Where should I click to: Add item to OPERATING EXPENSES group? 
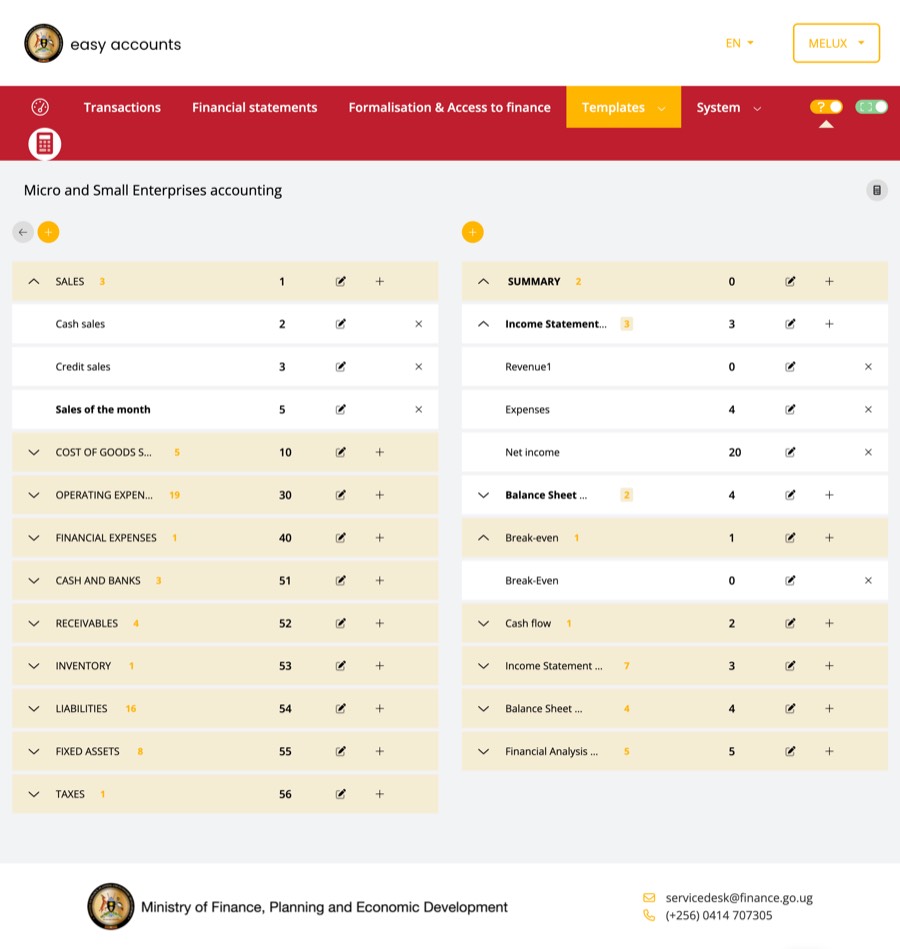pyautogui.click(x=379, y=495)
